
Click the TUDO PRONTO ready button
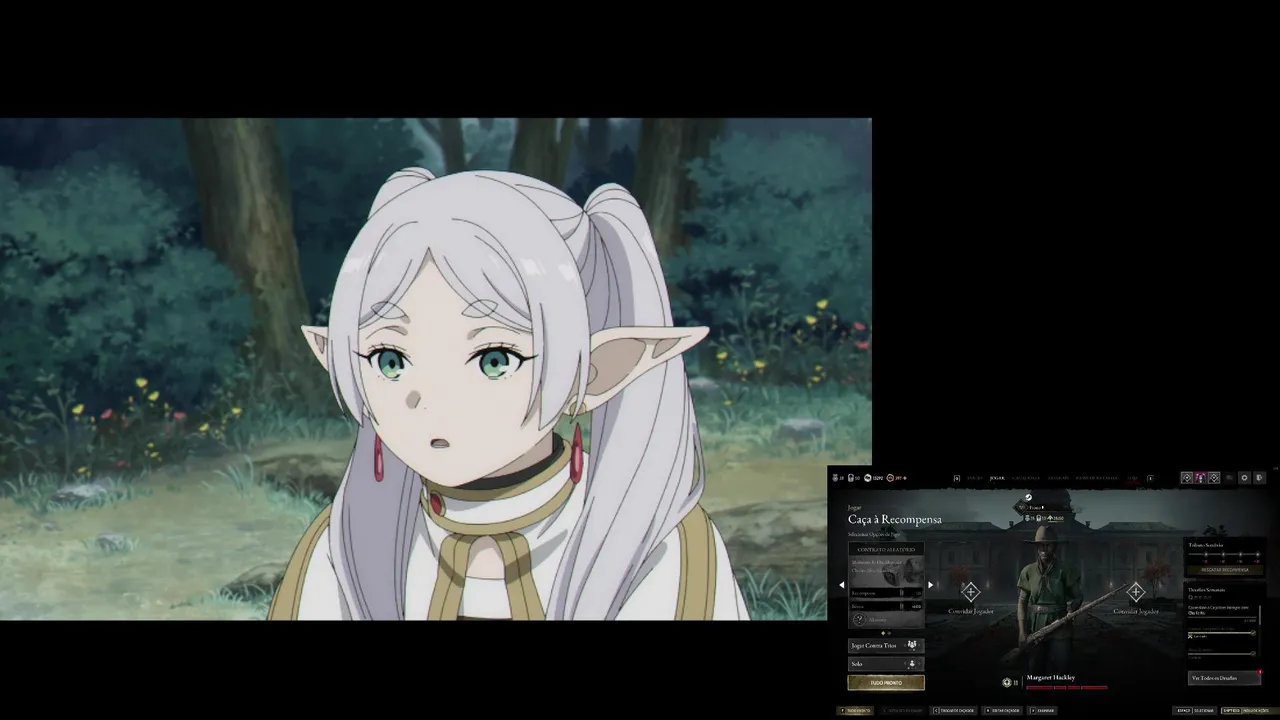point(886,683)
